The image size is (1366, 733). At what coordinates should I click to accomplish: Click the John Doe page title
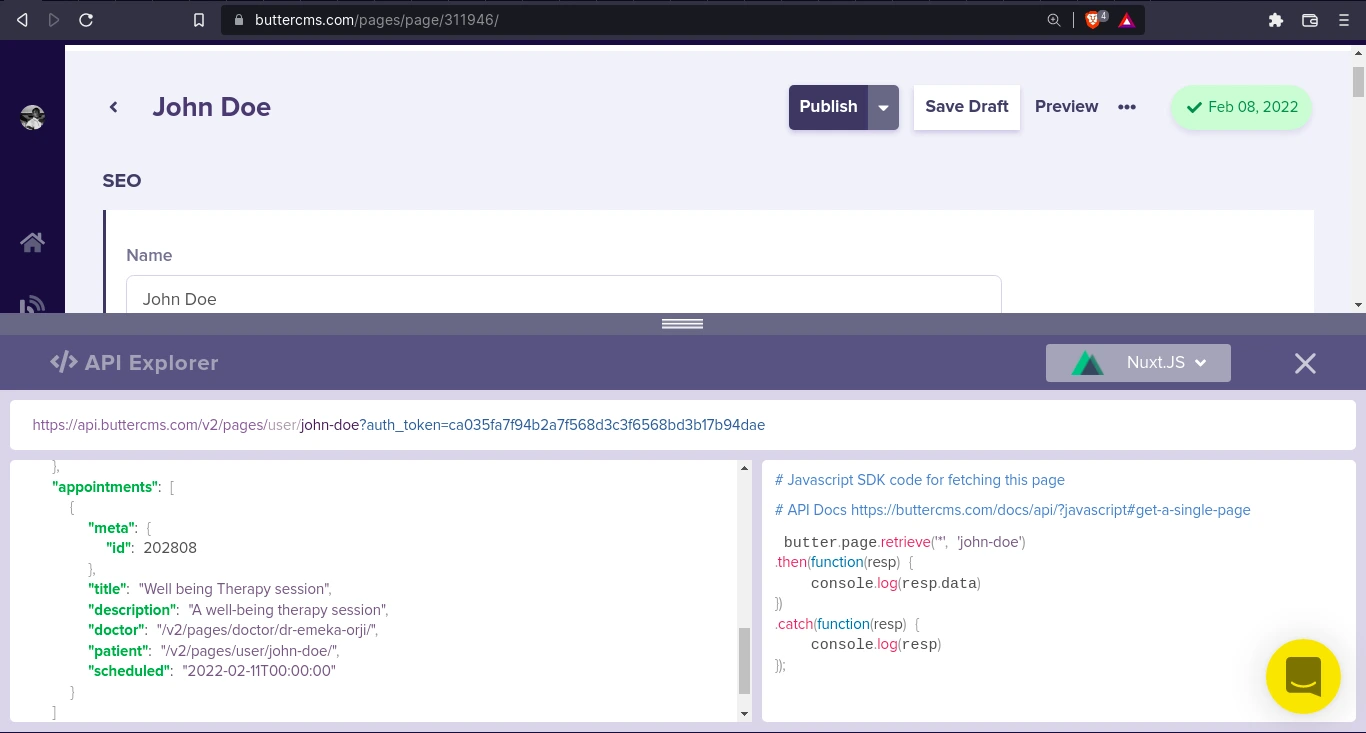click(x=211, y=107)
